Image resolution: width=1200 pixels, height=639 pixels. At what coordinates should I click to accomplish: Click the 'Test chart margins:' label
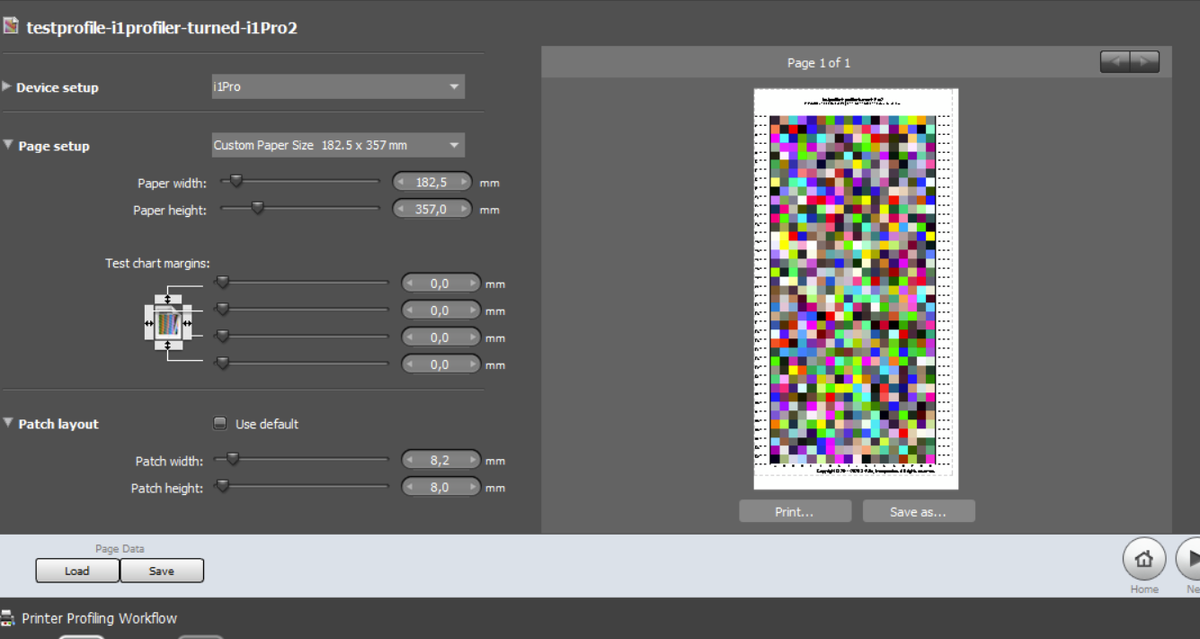click(x=158, y=263)
